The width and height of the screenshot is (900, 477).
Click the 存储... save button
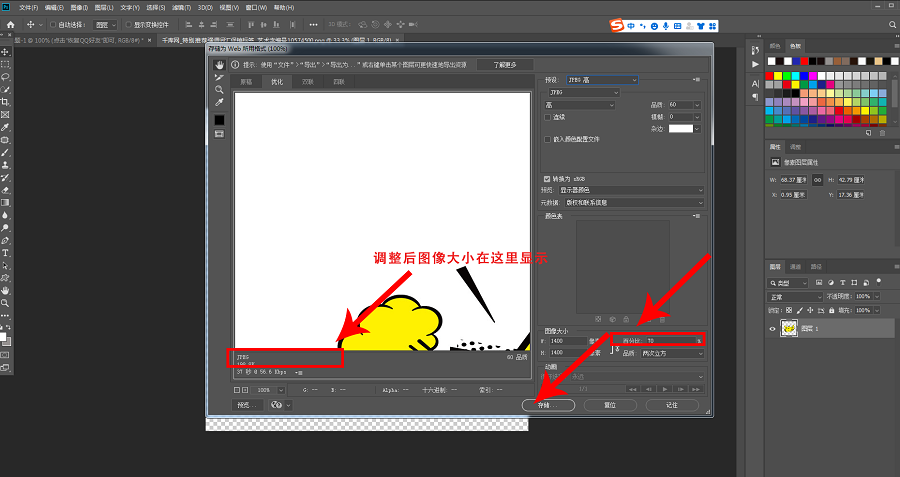click(548, 405)
